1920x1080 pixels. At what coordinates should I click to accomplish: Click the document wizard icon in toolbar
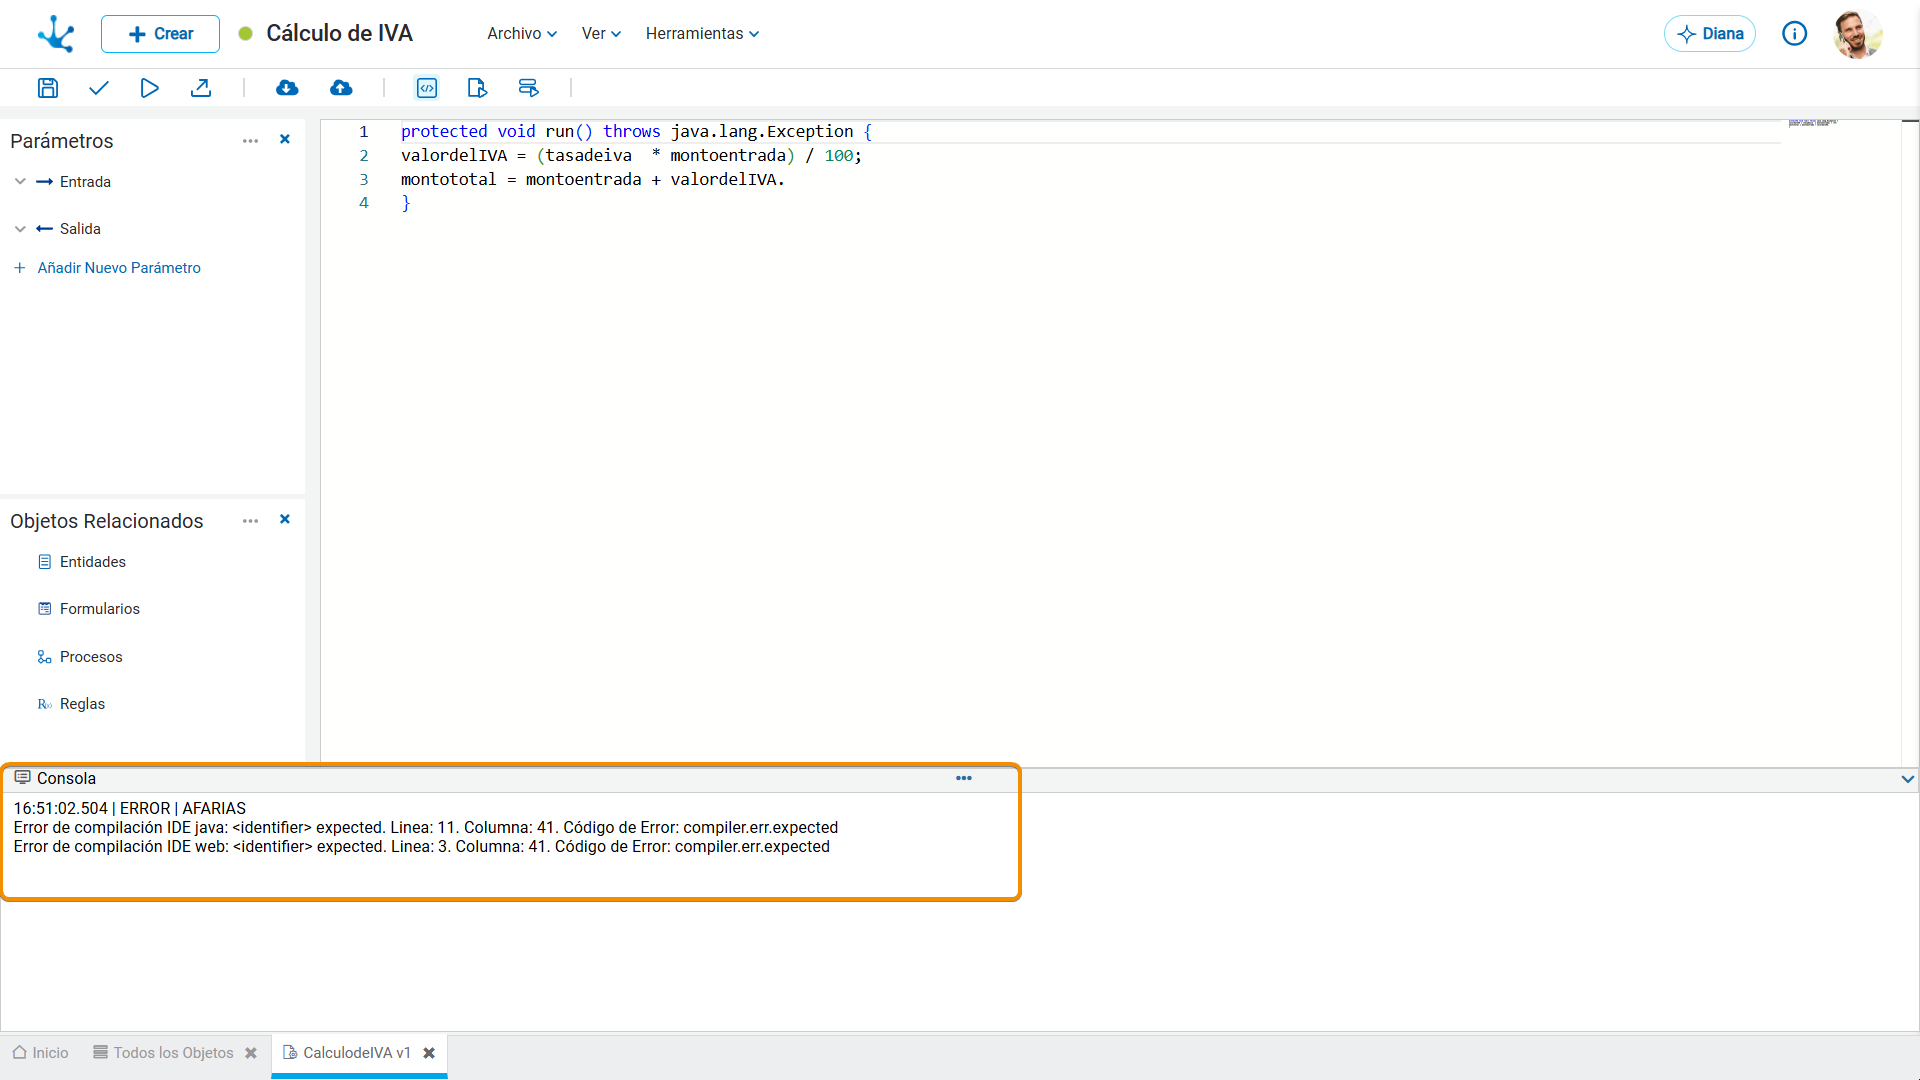pyautogui.click(x=477, y=88)
